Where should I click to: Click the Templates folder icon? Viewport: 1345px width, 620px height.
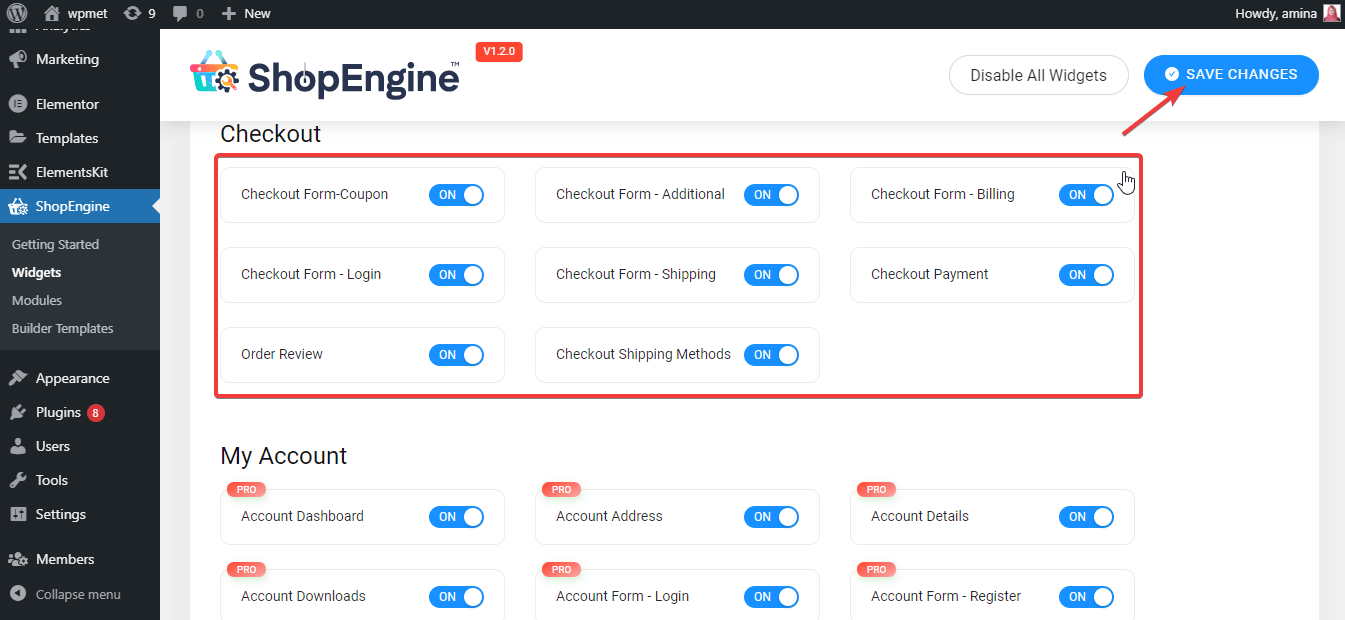click(x=18, y=138)
